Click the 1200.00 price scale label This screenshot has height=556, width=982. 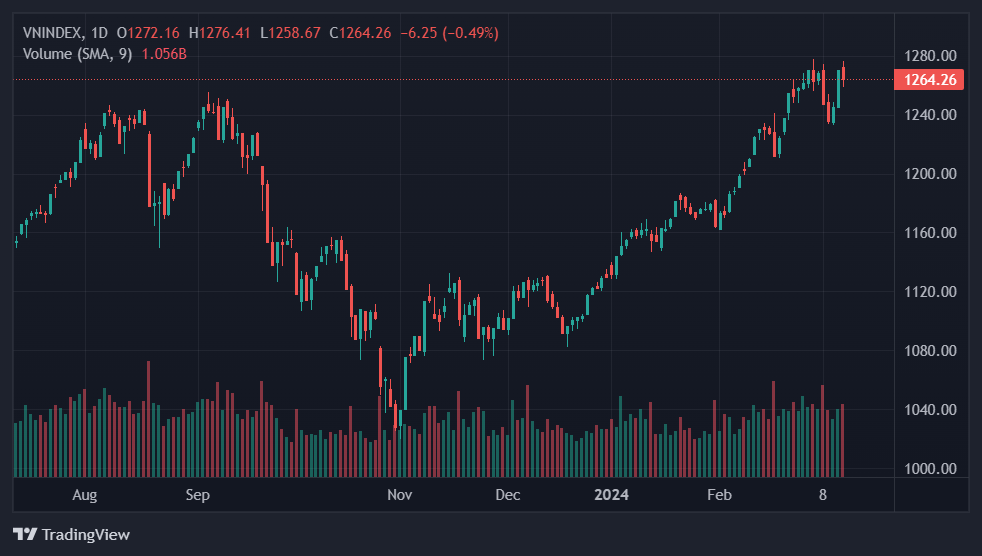tap(930, 174)
